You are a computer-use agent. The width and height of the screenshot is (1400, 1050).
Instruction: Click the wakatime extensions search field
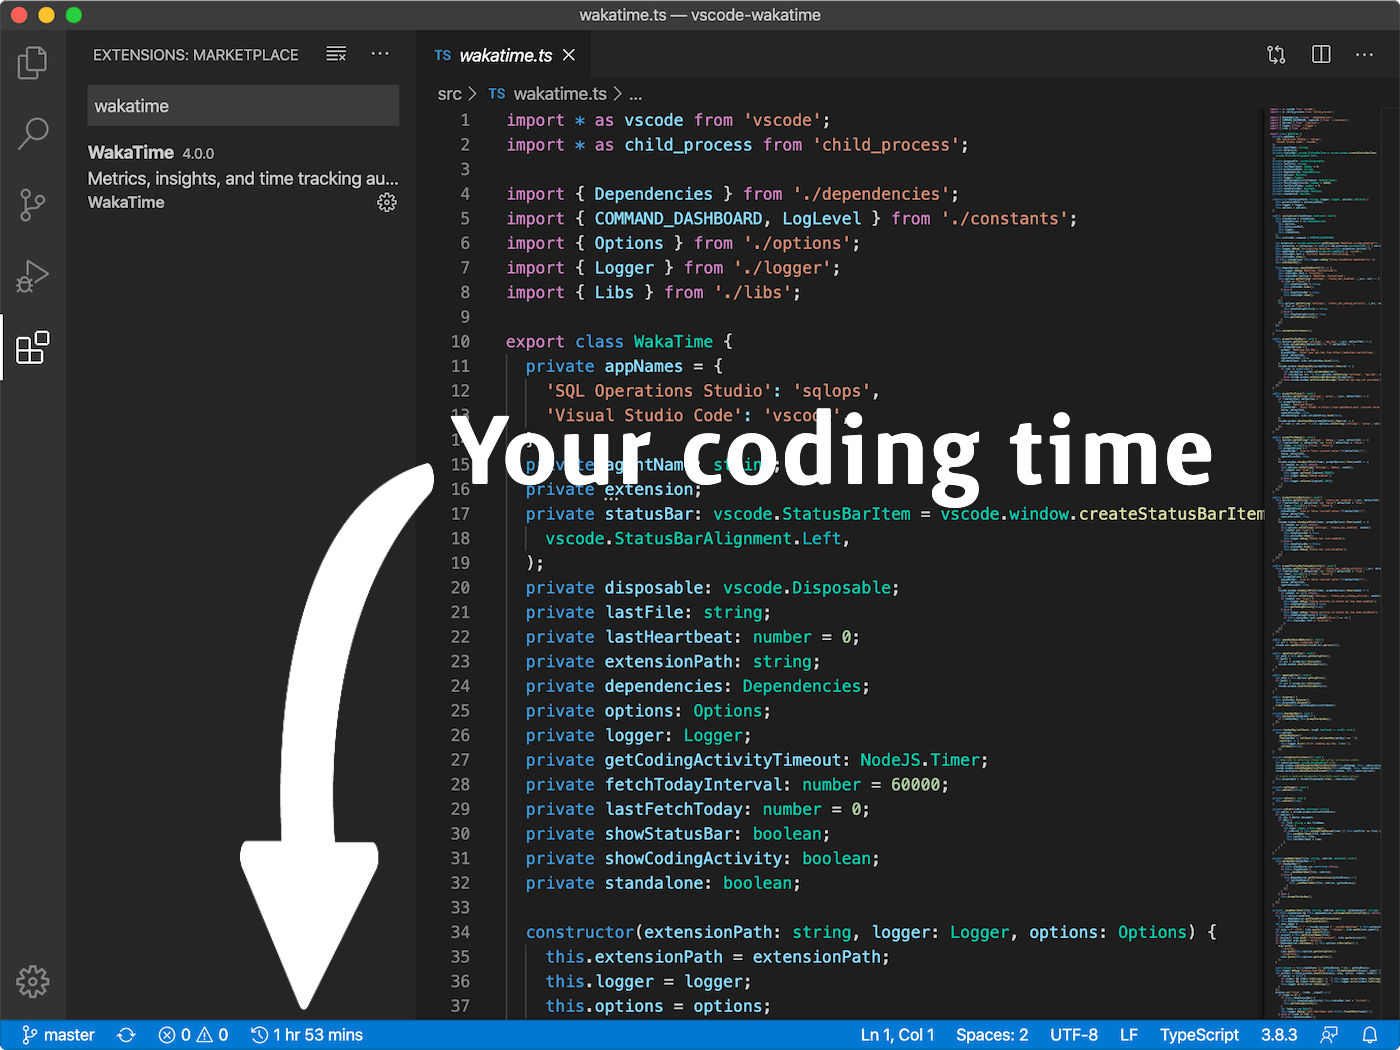pos(243,105)
